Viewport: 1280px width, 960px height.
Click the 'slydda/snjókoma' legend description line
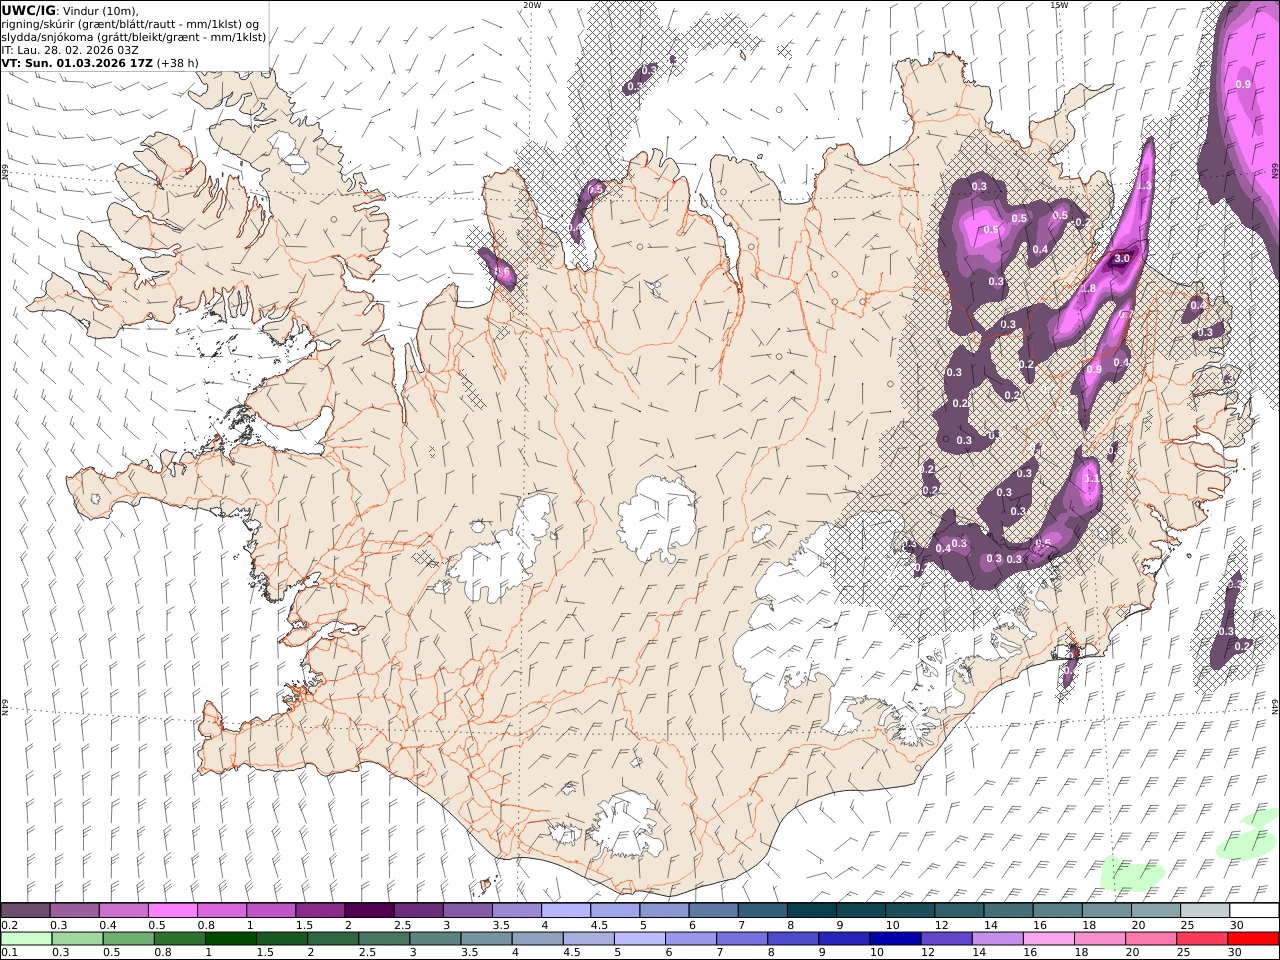click(134, 37)
